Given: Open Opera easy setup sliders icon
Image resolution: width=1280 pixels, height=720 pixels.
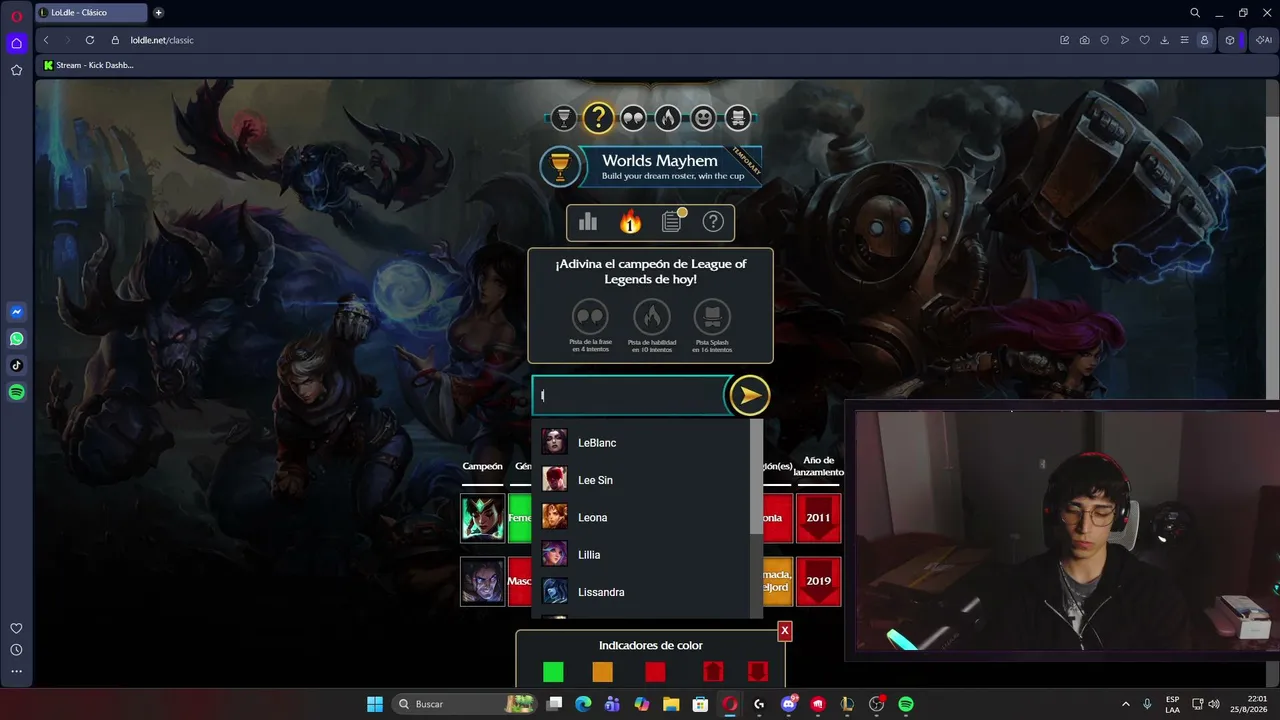Looking at the screenshot, I should (x=1185, y=40).
